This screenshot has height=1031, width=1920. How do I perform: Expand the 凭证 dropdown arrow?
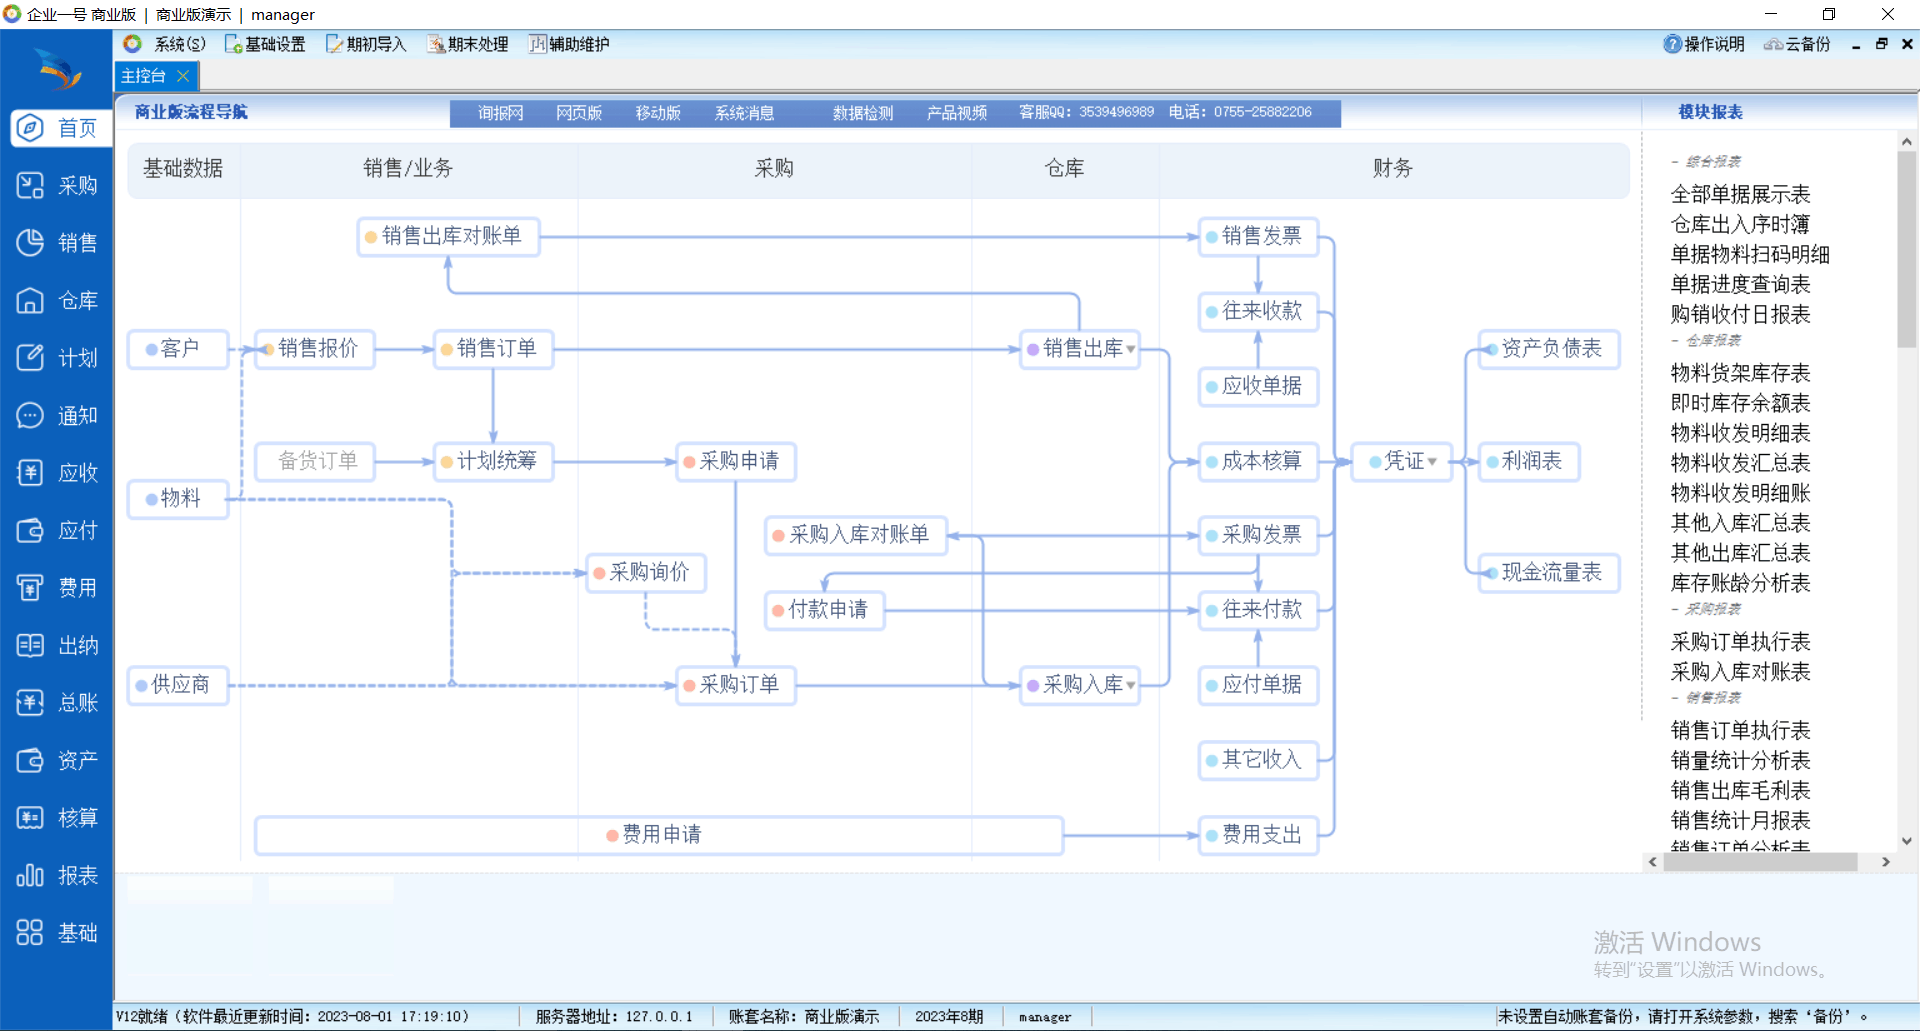1433,461
